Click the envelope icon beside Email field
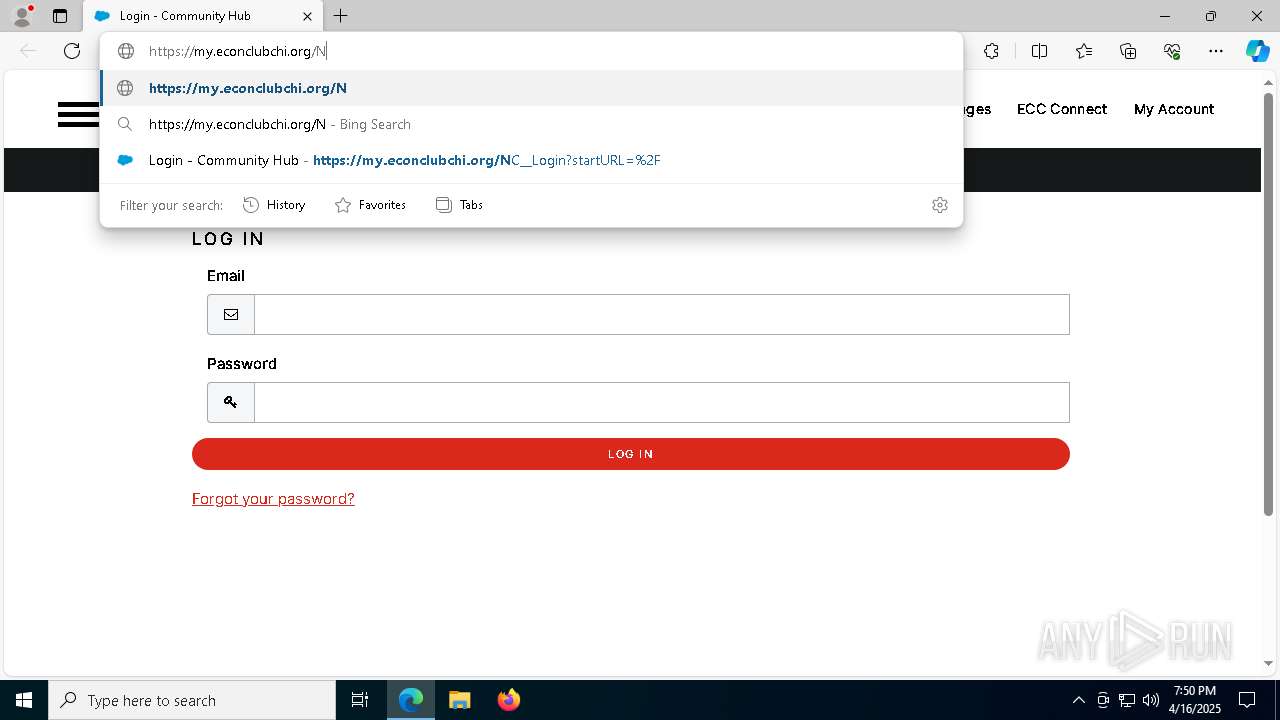The image size is (1280, 720). (x=231, y=314)
